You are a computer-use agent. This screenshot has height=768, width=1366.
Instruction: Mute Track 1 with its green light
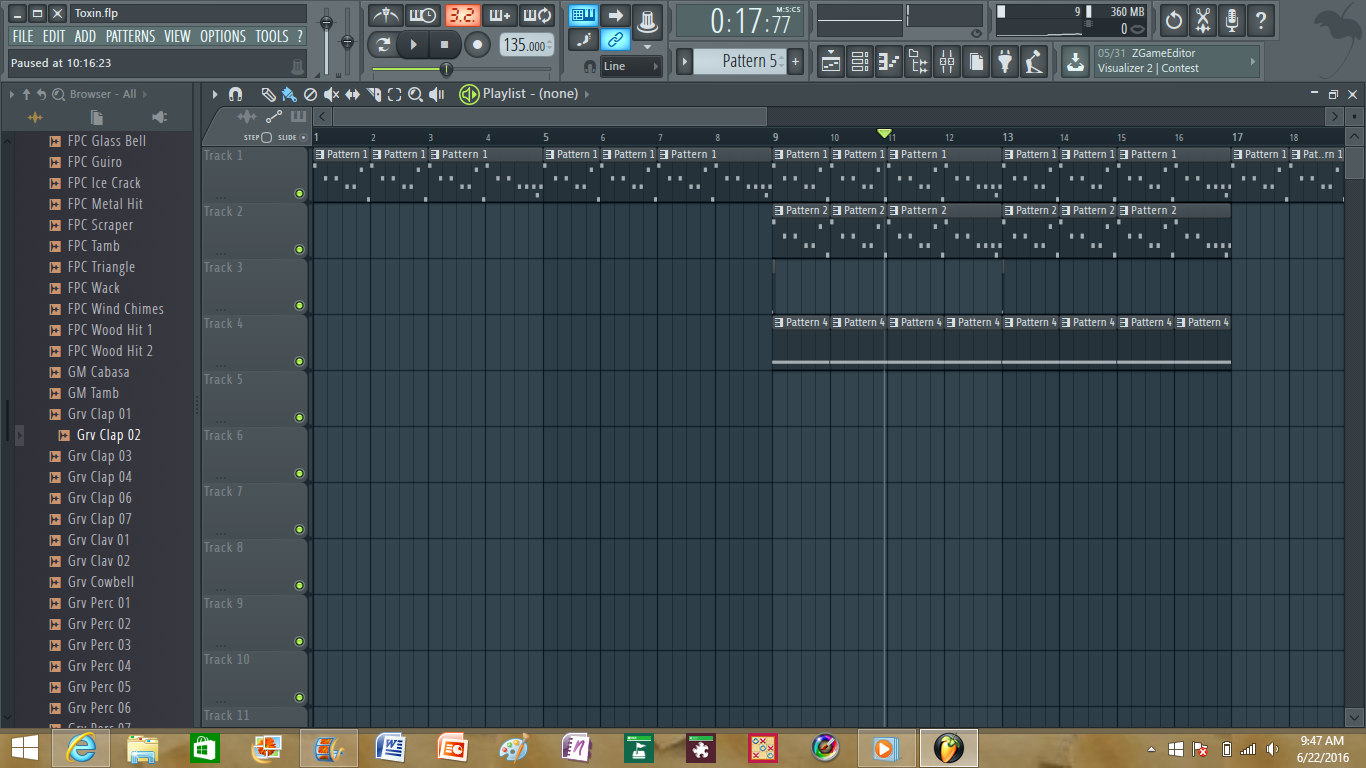point(299,193)
